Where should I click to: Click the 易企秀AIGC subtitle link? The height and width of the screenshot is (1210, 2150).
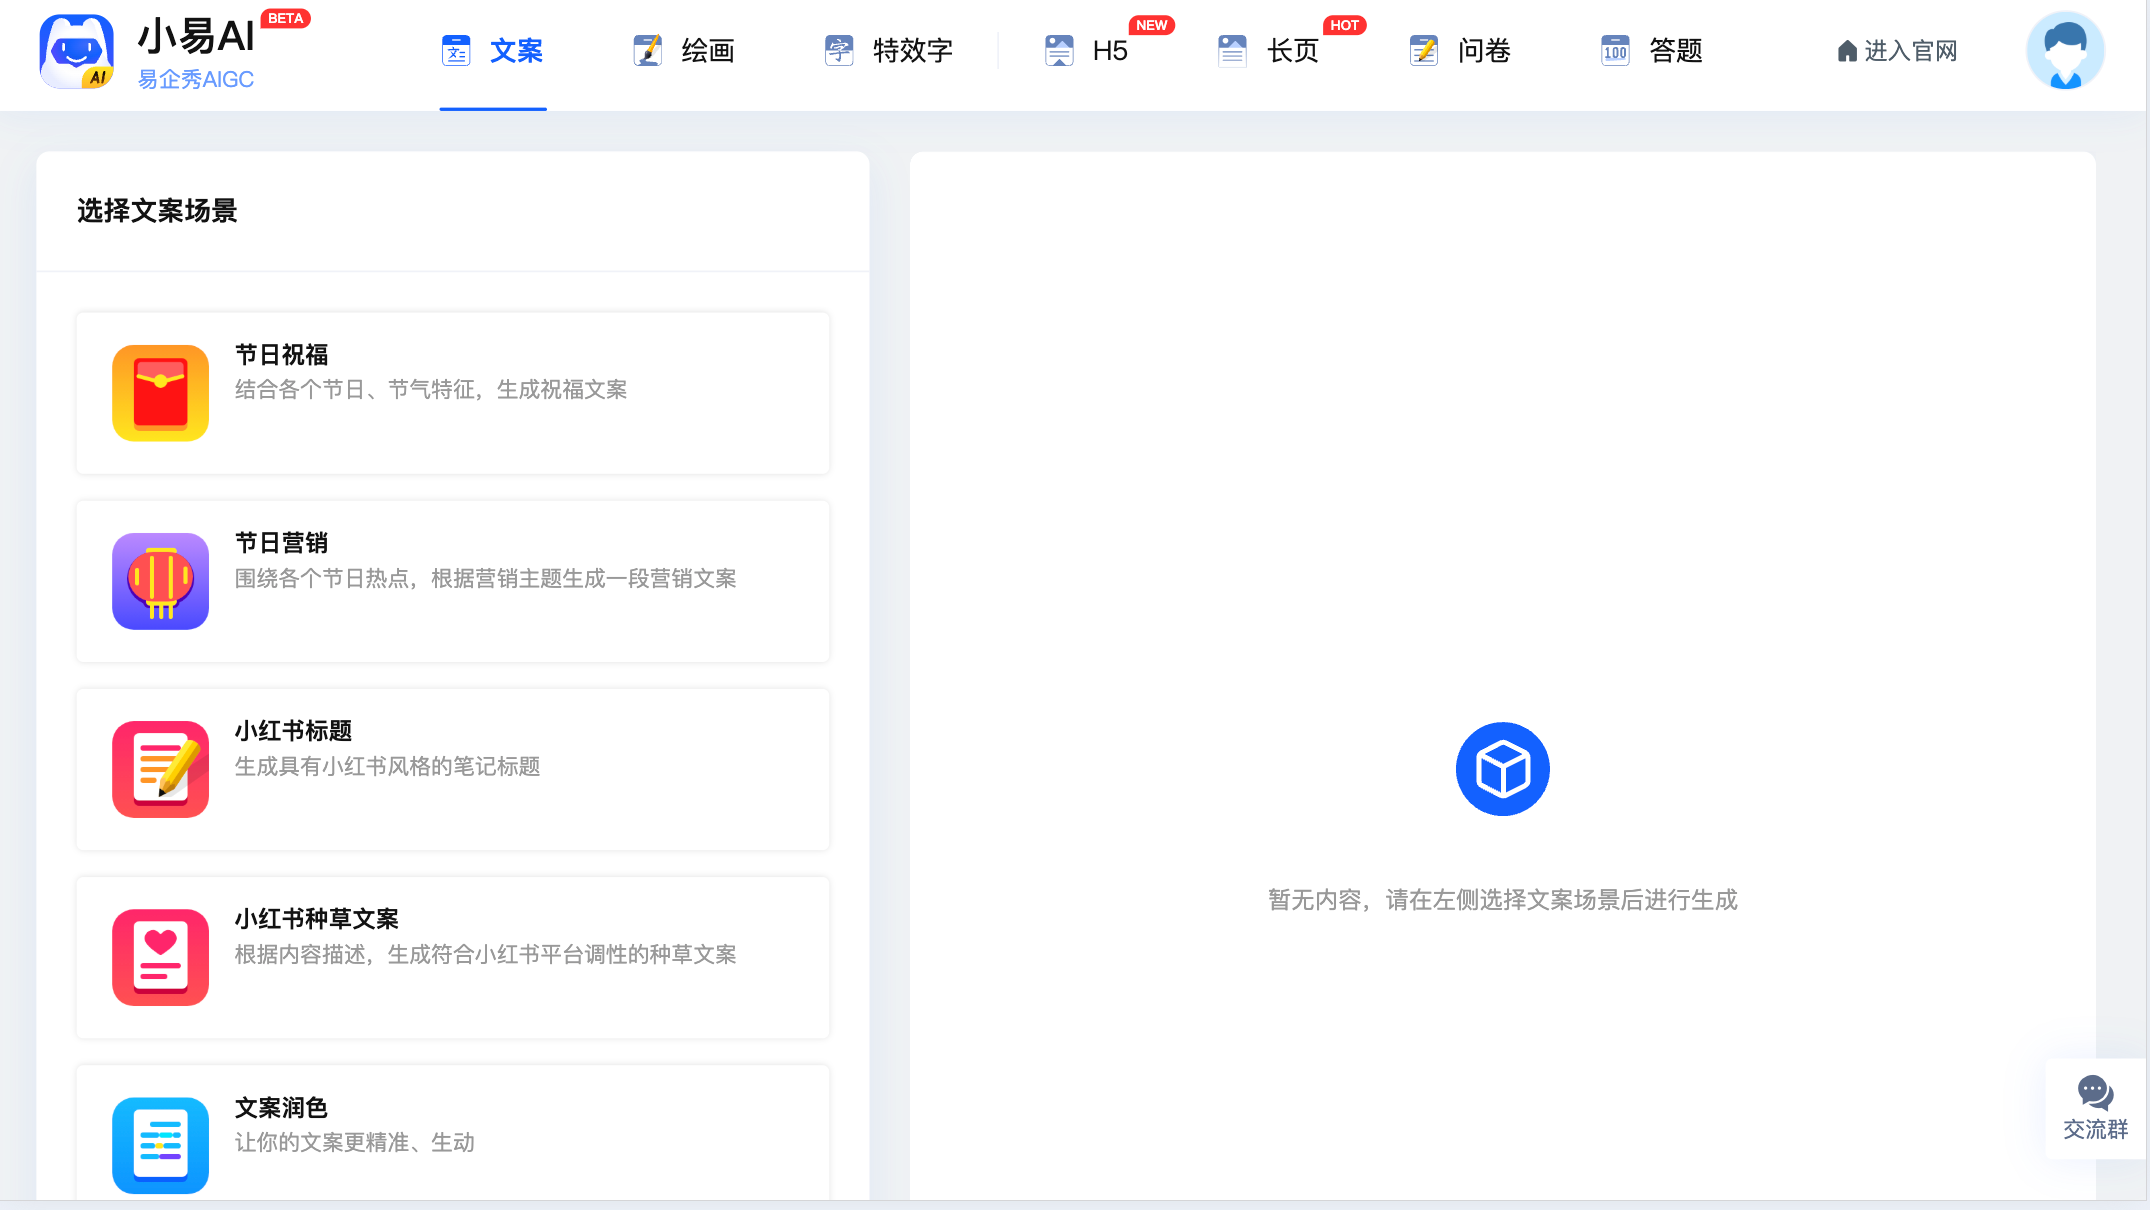(196, 80)
